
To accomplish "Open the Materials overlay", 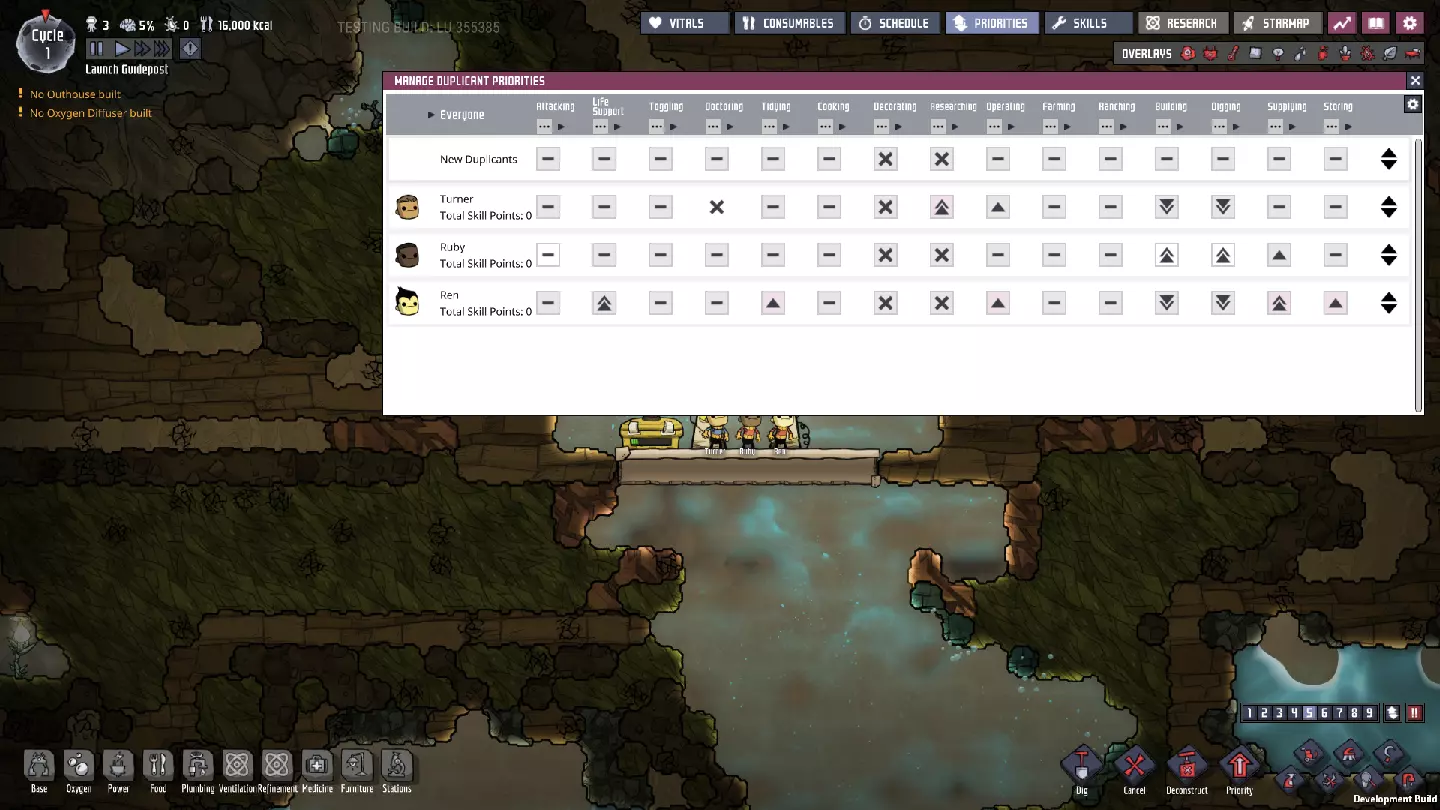I will click(x=1255, y=53).
